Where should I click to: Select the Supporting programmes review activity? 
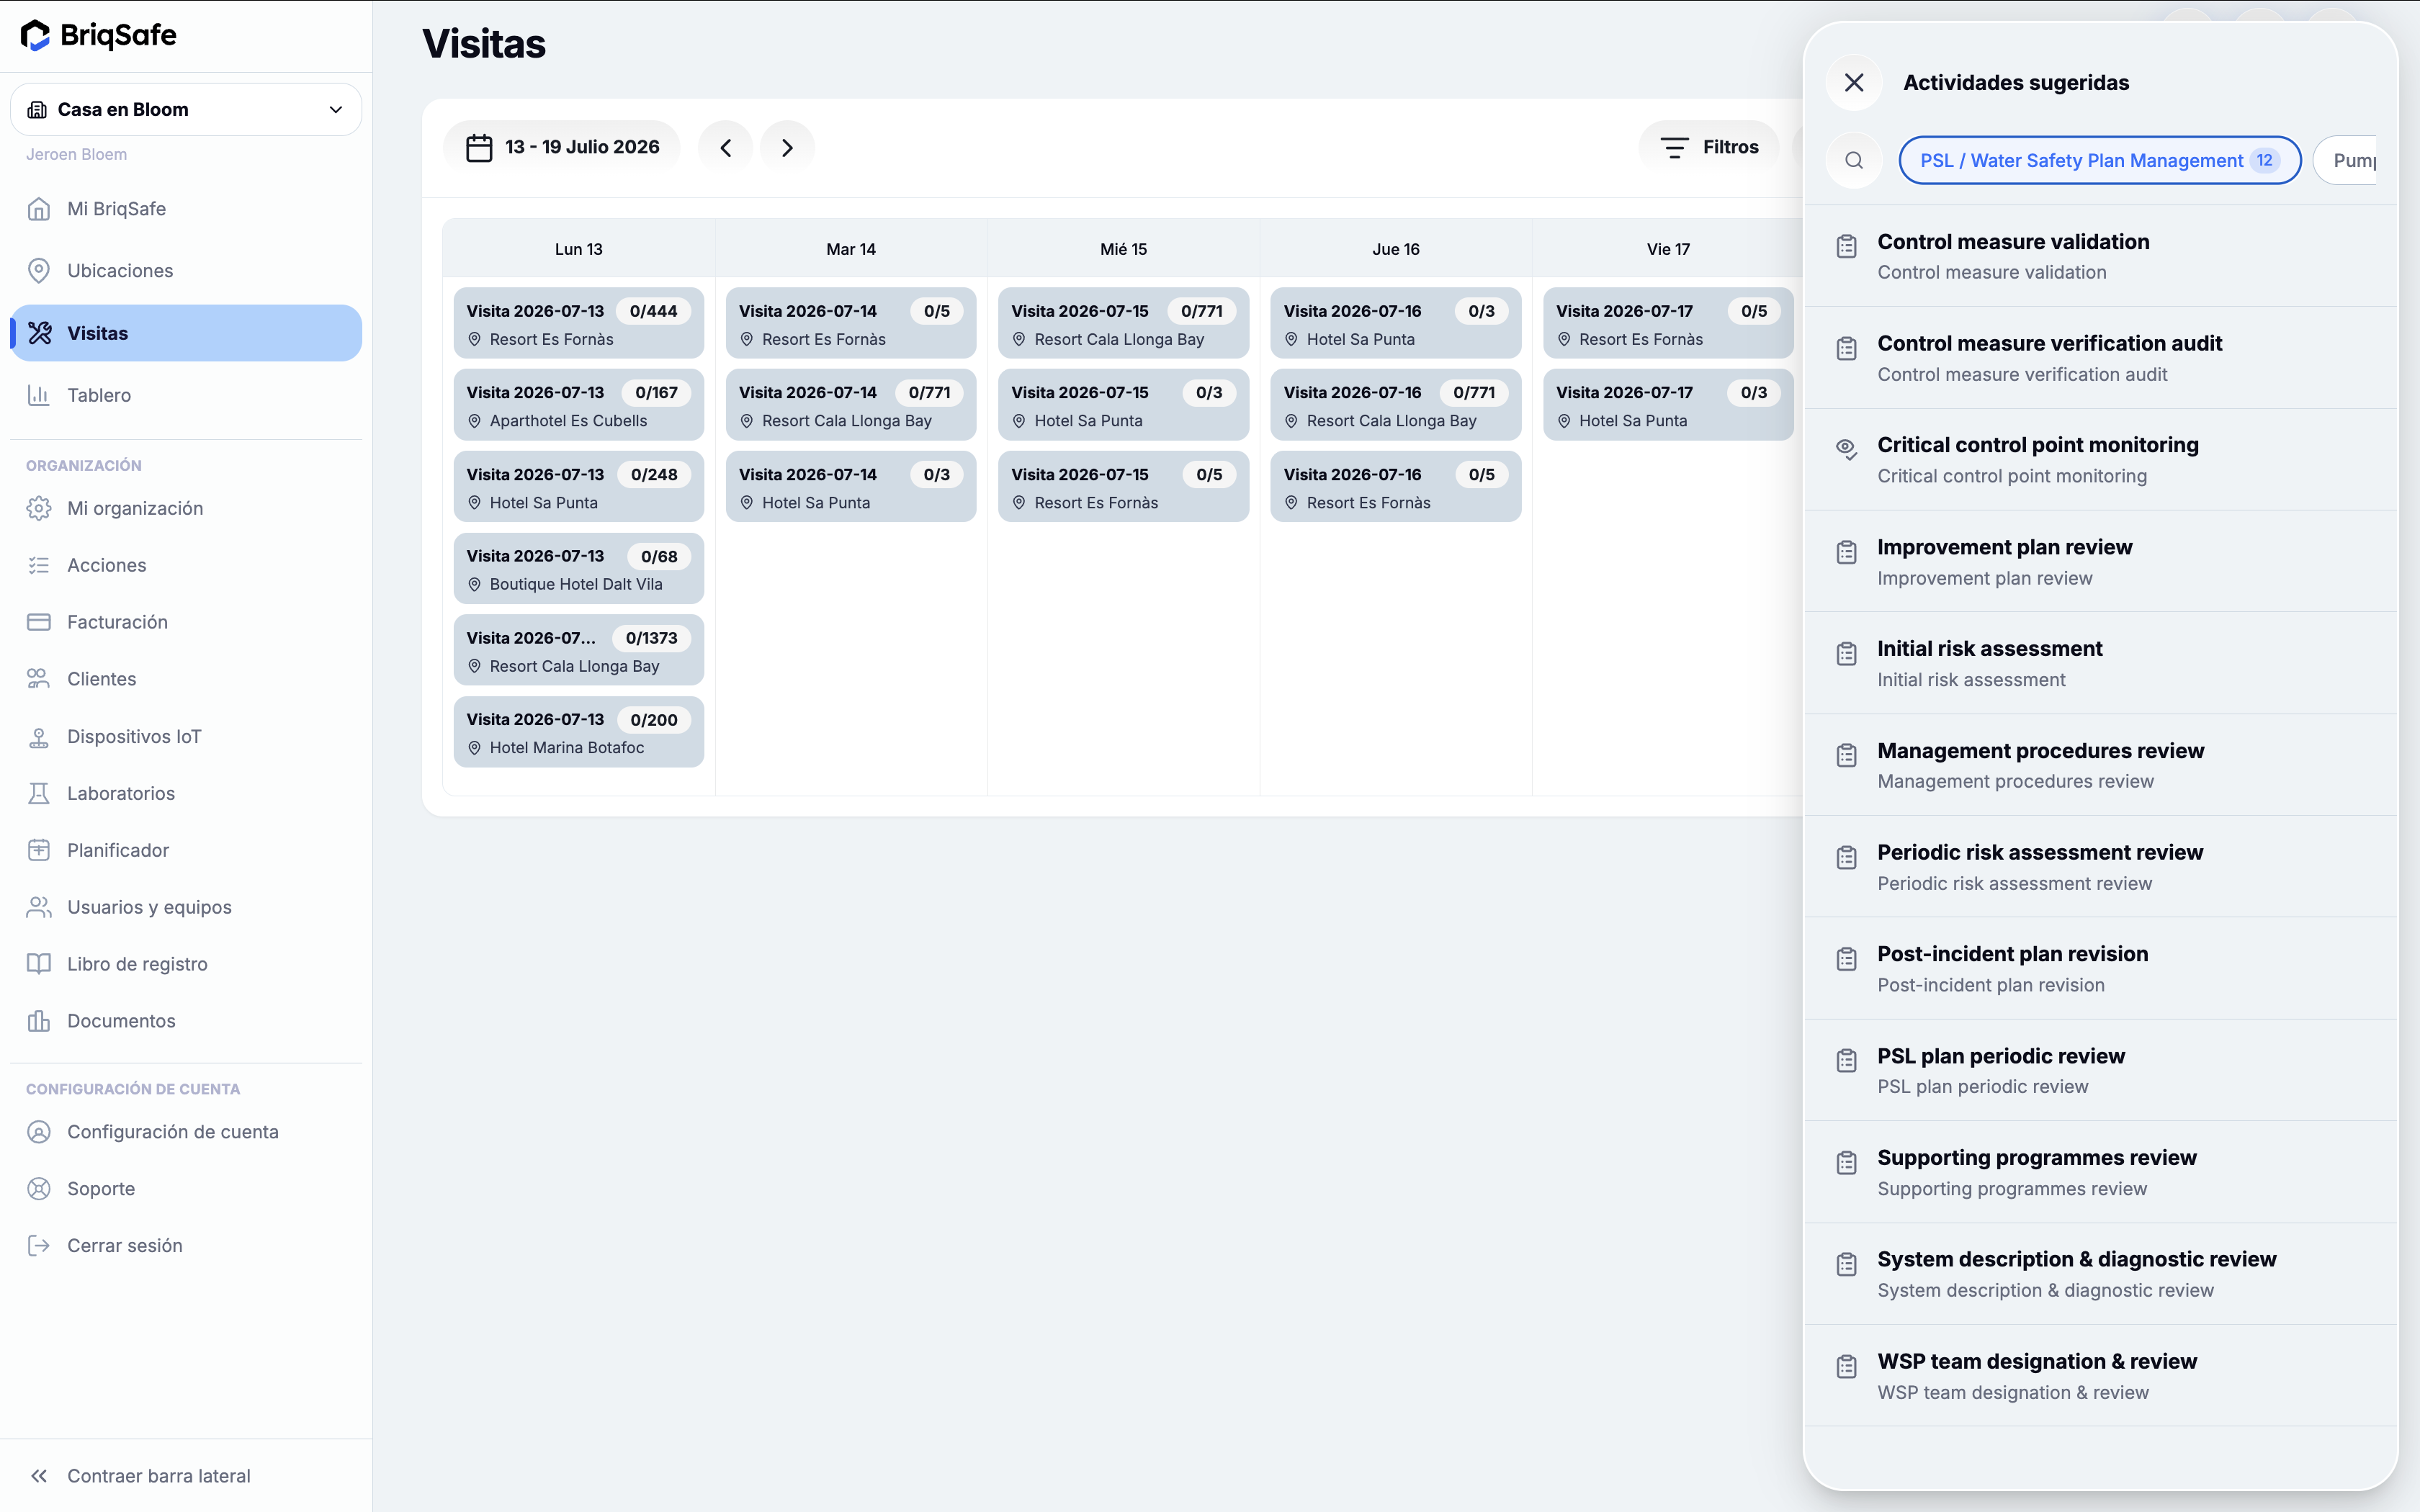click(2101, 1172)
